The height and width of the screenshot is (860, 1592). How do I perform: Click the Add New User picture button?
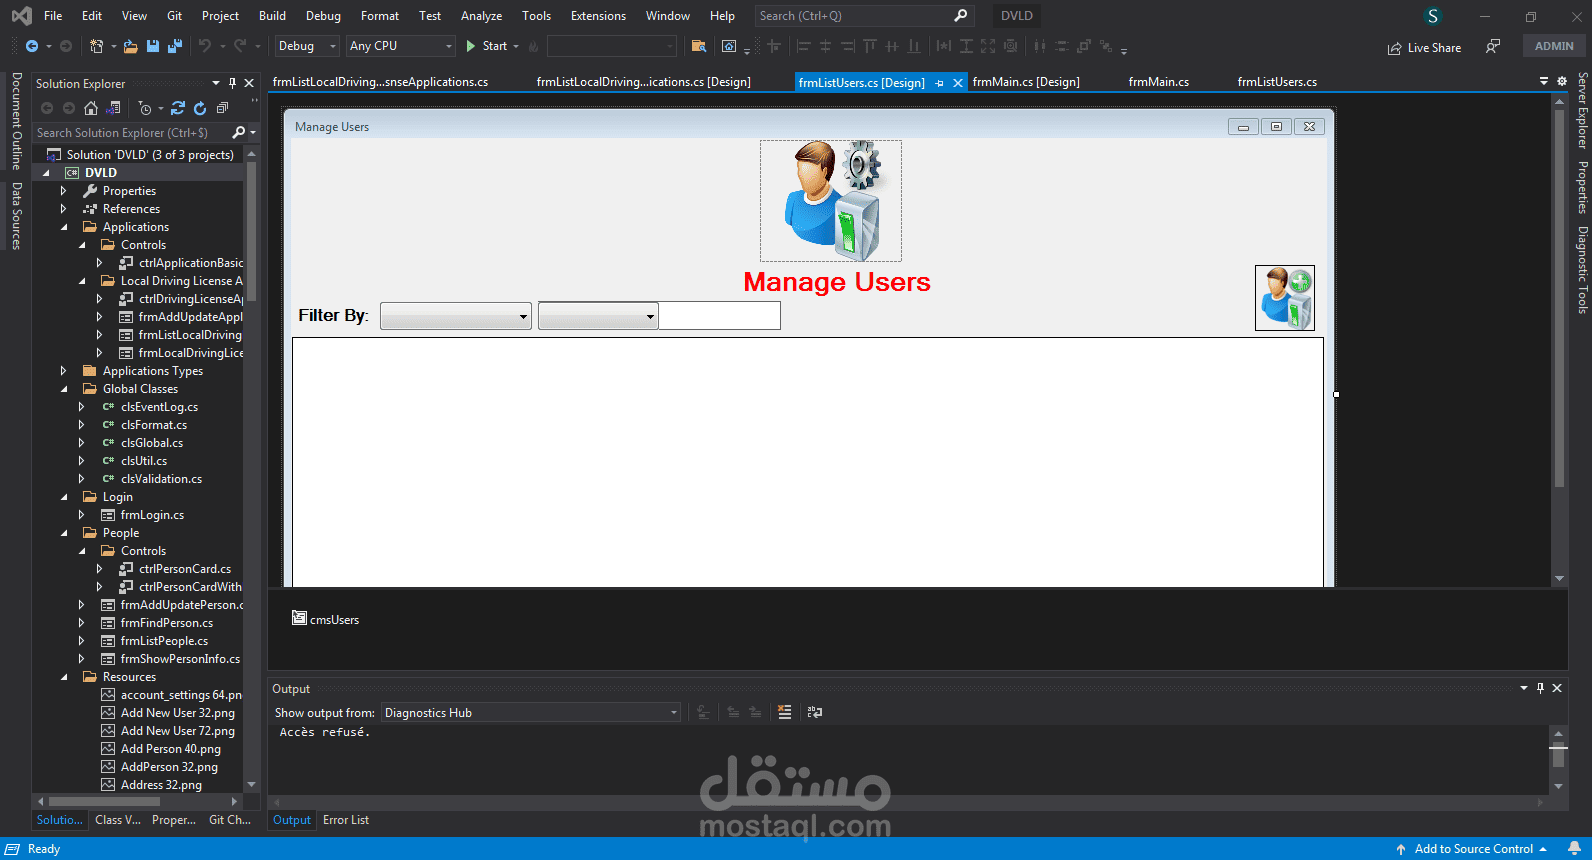[1285, 298]
